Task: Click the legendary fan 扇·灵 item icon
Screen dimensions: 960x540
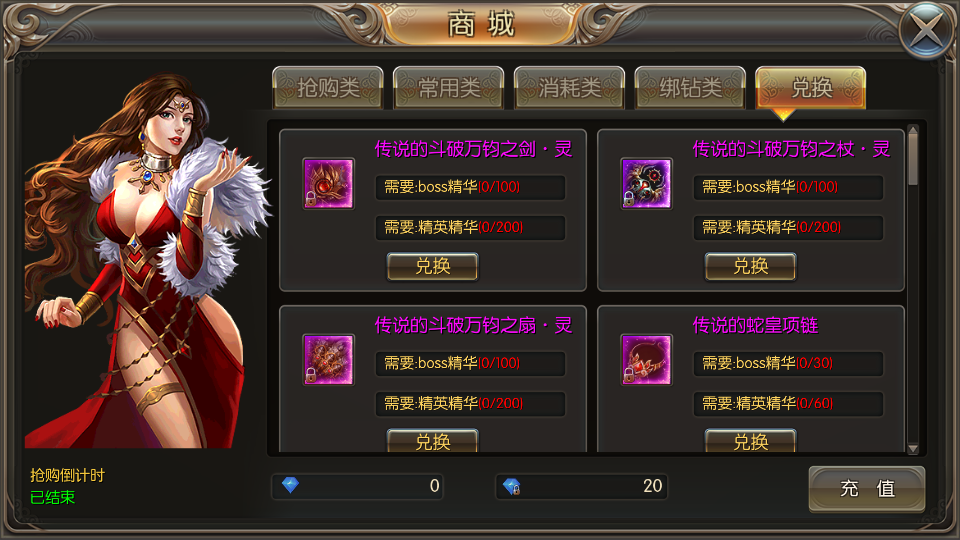Action: pyautogui.click(x=329, y=359)
